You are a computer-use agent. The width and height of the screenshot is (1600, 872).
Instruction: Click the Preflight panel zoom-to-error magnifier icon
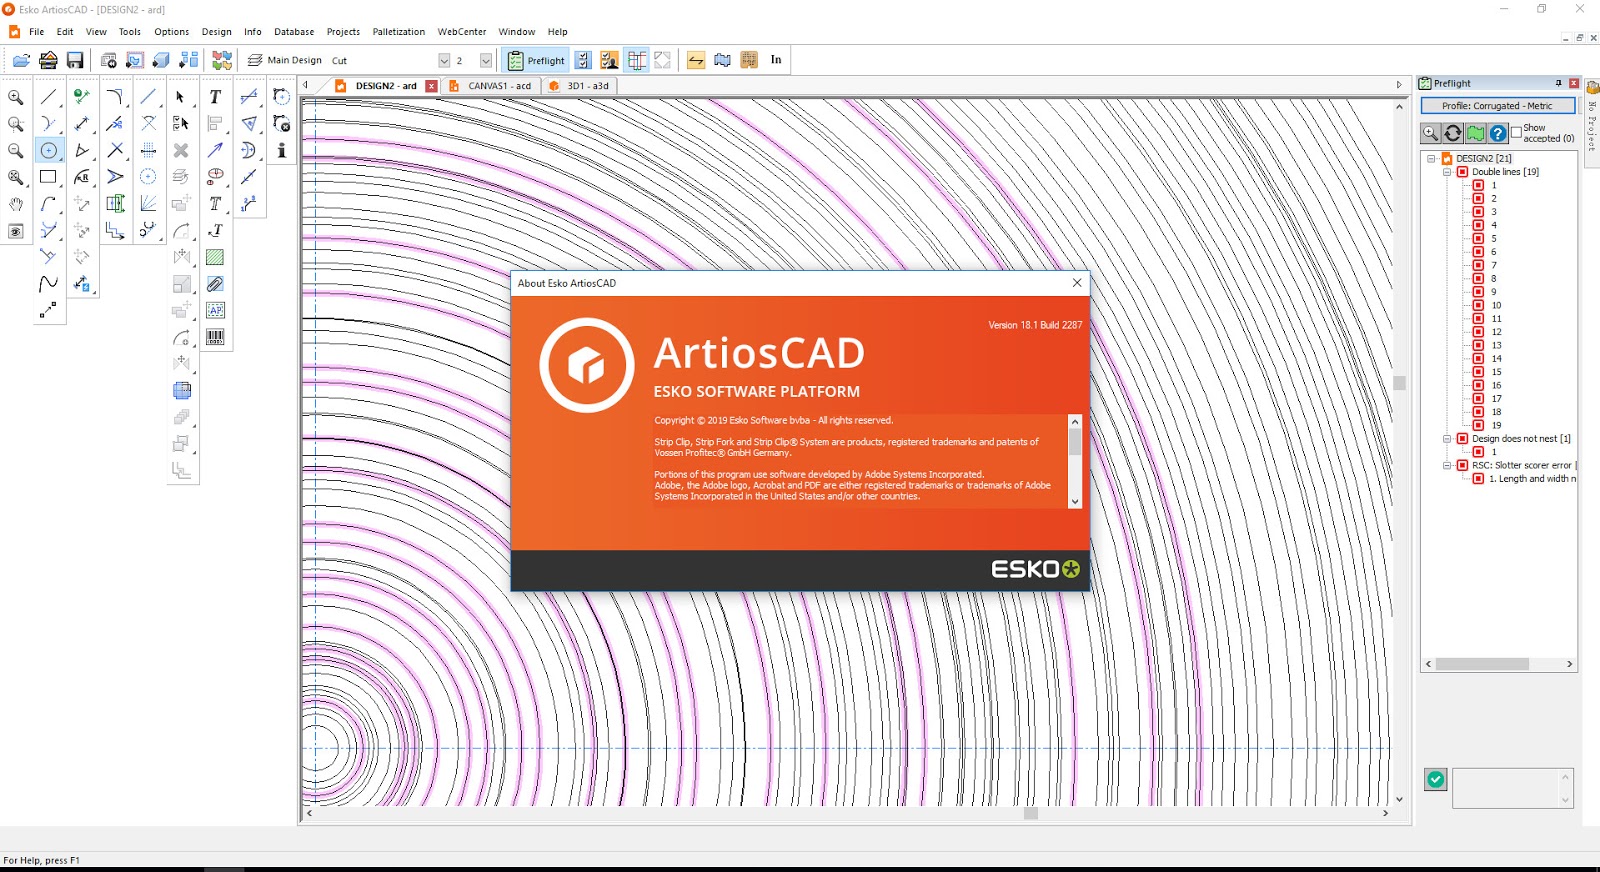point(1431,133)
